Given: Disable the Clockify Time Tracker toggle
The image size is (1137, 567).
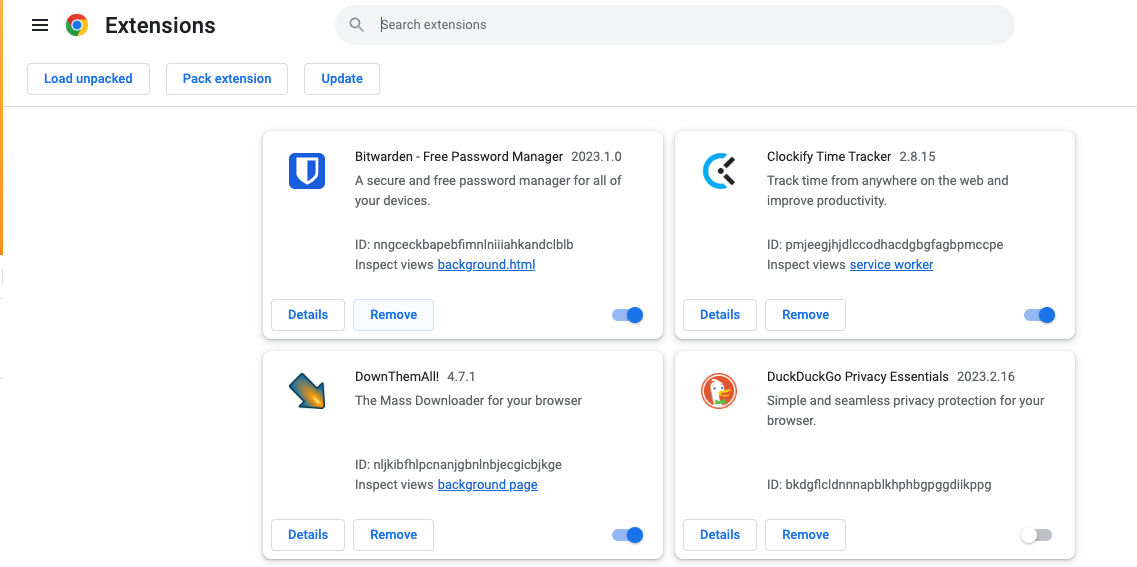Looking at the screenshot, I should pyautogui.click(x=1040, y=315).
